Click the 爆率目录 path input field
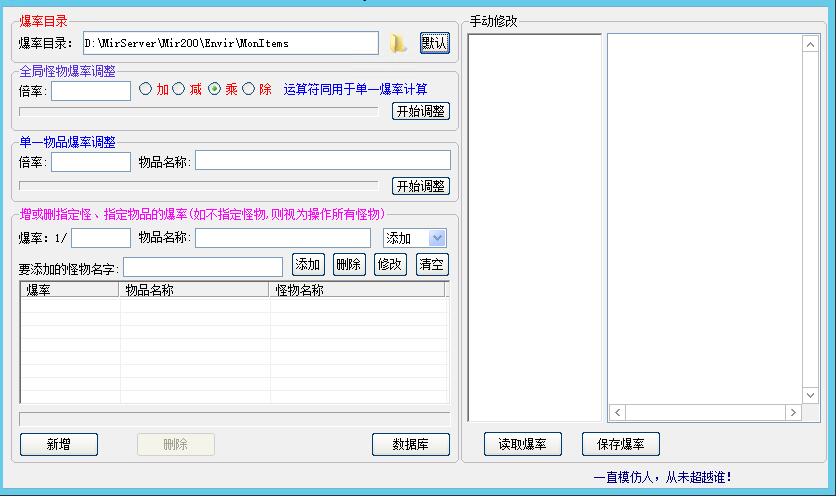 pos(230,43)
